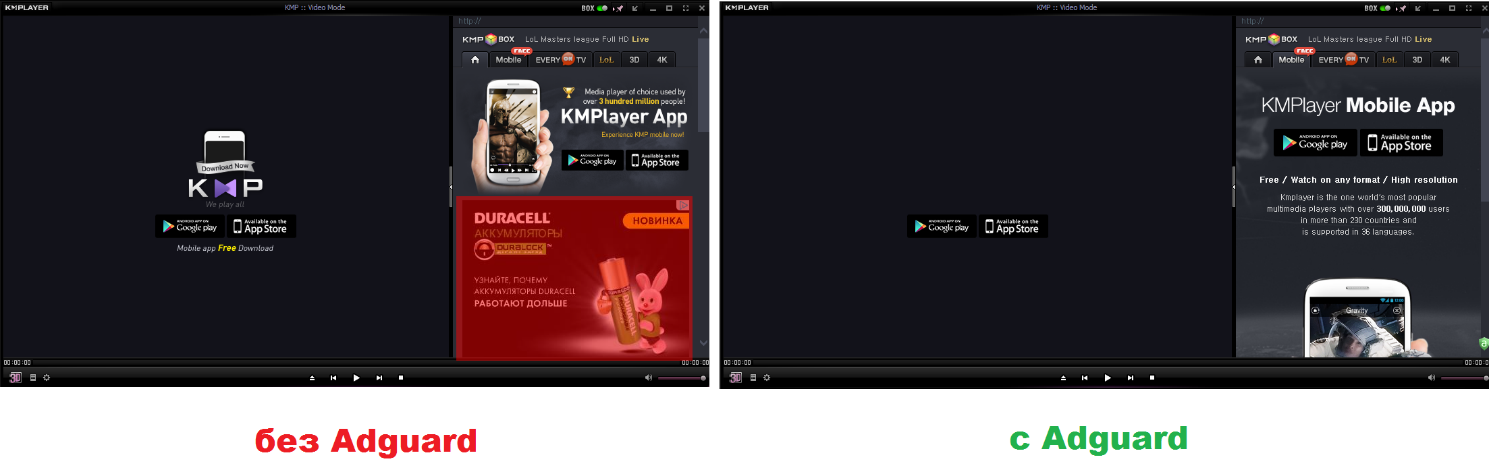Open Home tab in right KMP Box

click(1258, 59)
